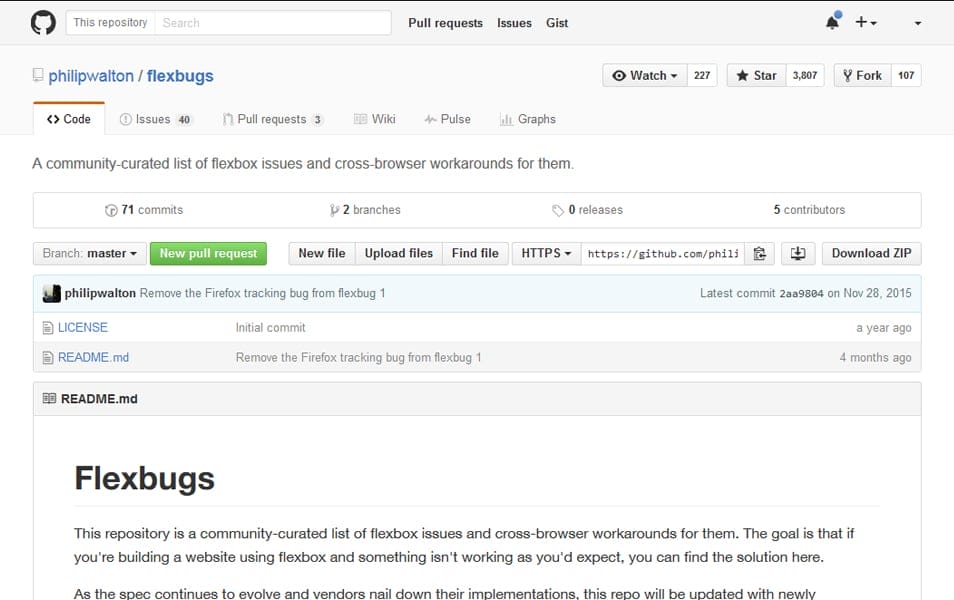
Task: Click the Find file button
Action: coord(475,253)
